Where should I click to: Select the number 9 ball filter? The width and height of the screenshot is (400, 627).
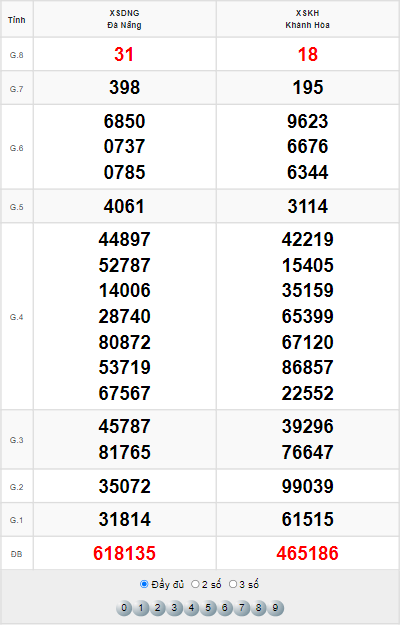275,608
